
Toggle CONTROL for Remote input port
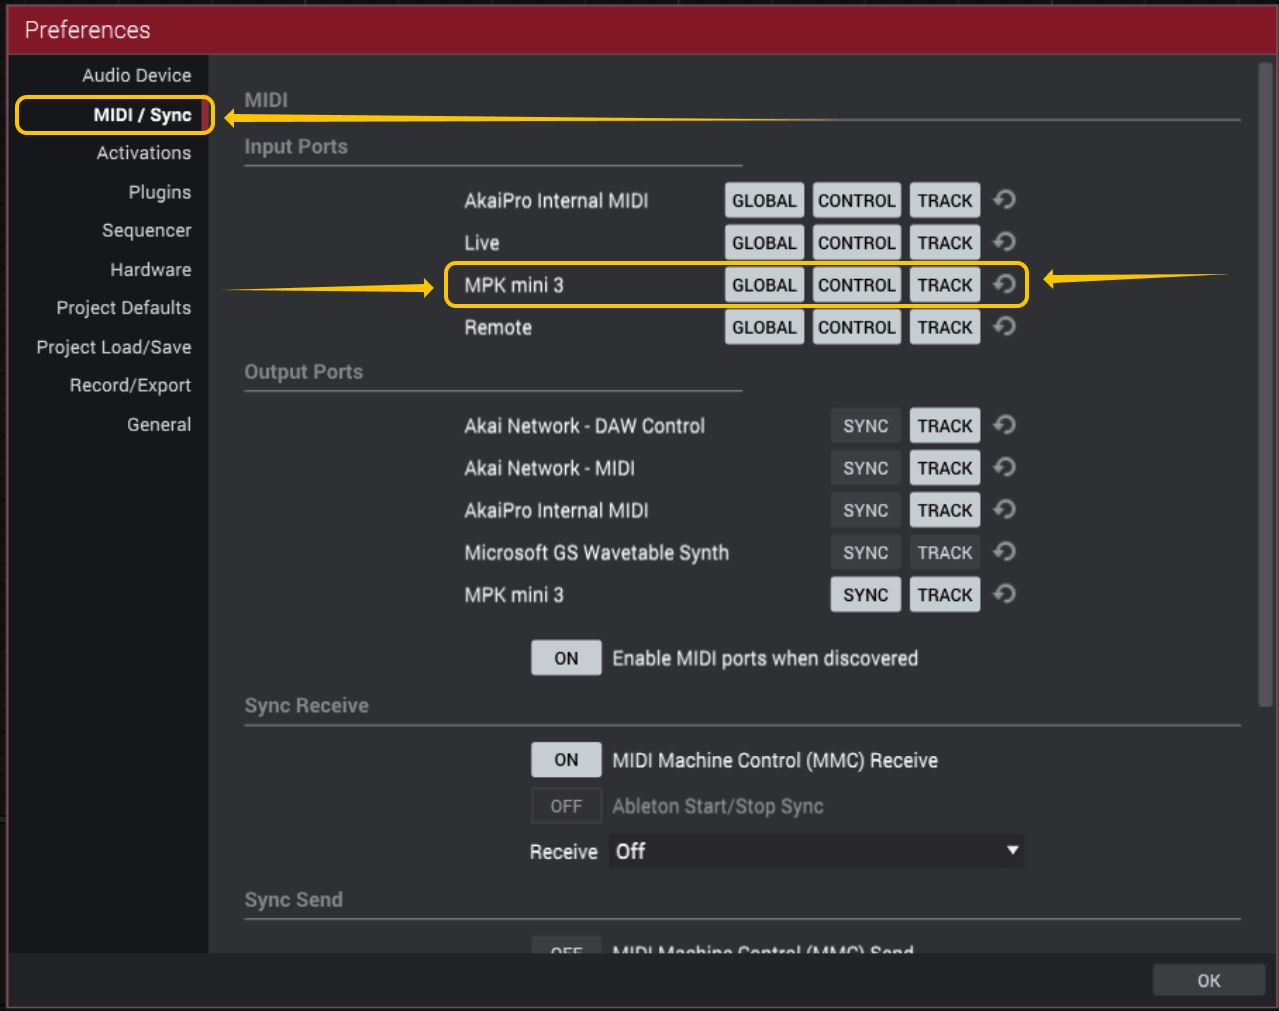pyautogui.click(x=857, y=327)
